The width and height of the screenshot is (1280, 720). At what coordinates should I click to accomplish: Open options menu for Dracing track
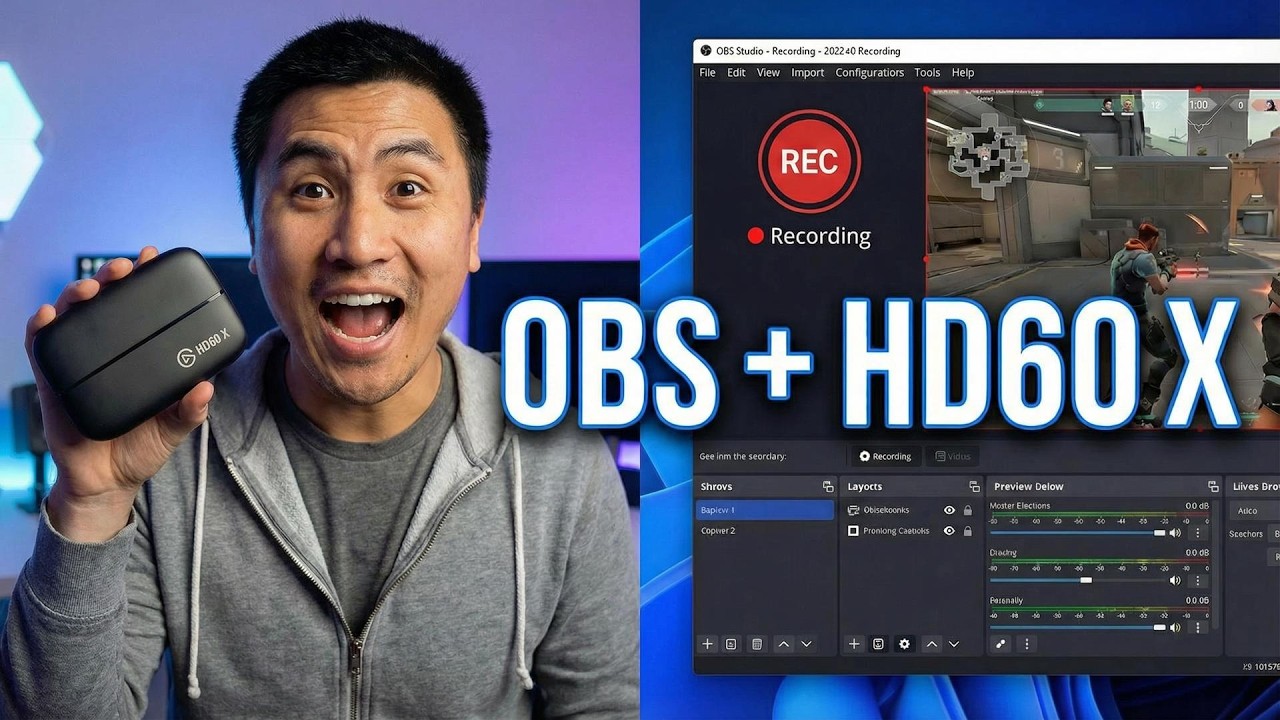[x=1198, y=580]
